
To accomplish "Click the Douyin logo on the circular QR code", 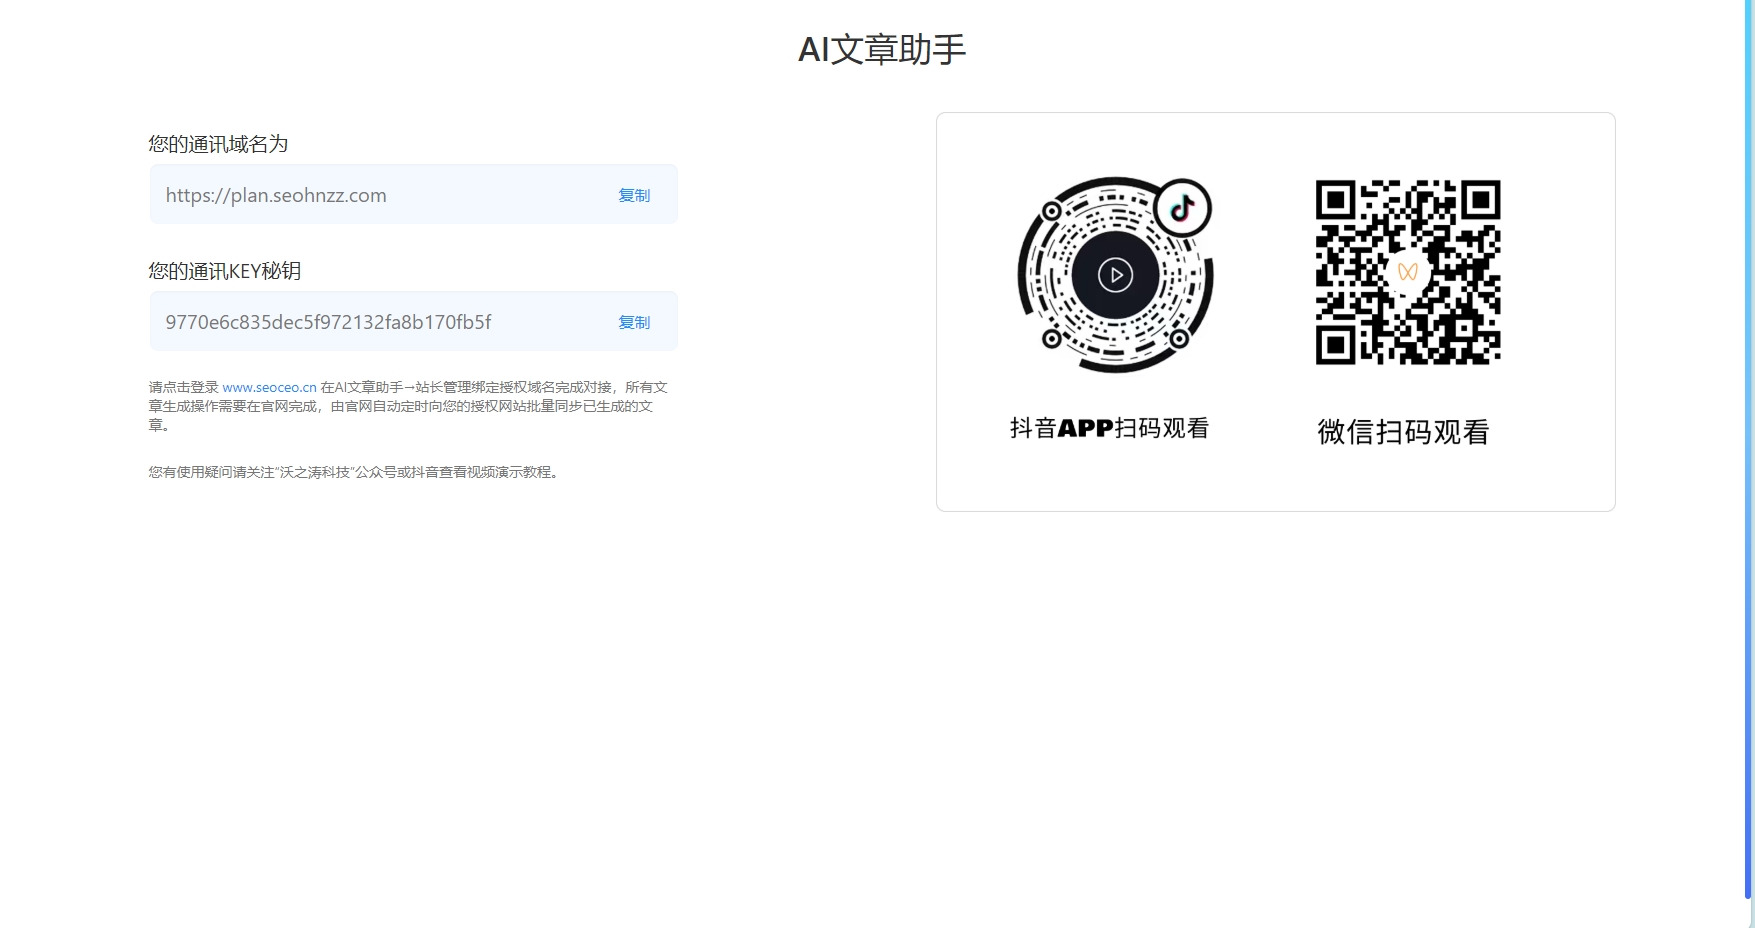I will 1181,209.
